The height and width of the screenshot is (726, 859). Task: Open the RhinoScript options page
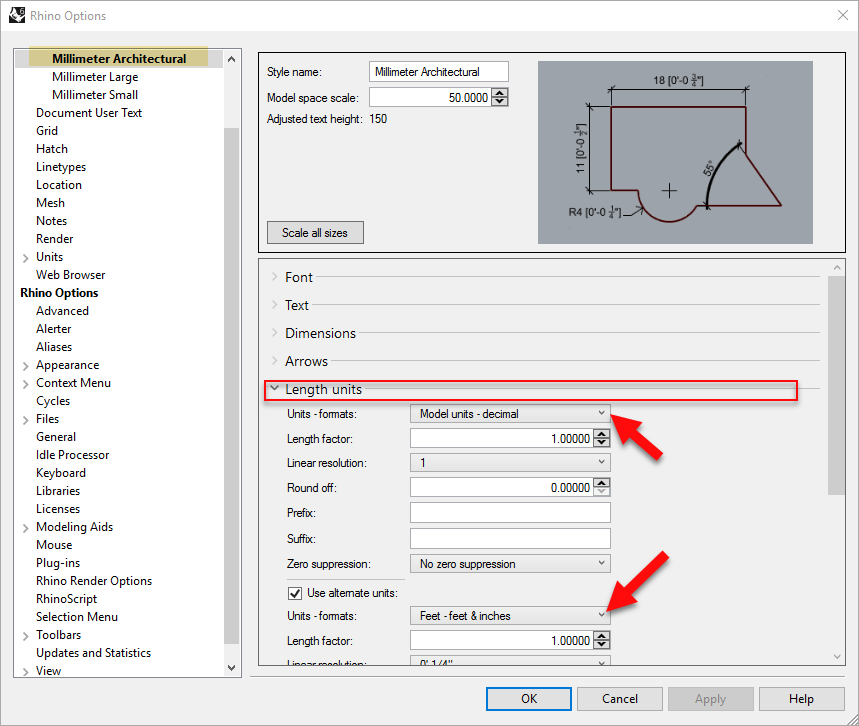coord(66,599)
